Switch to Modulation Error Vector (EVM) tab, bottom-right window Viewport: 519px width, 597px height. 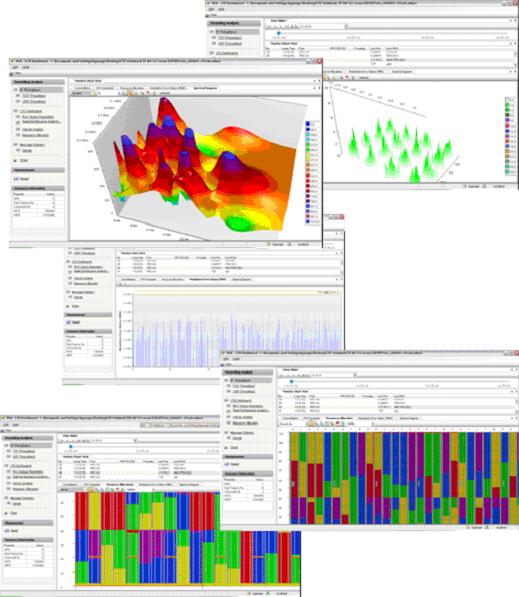(x=375, y=418)
